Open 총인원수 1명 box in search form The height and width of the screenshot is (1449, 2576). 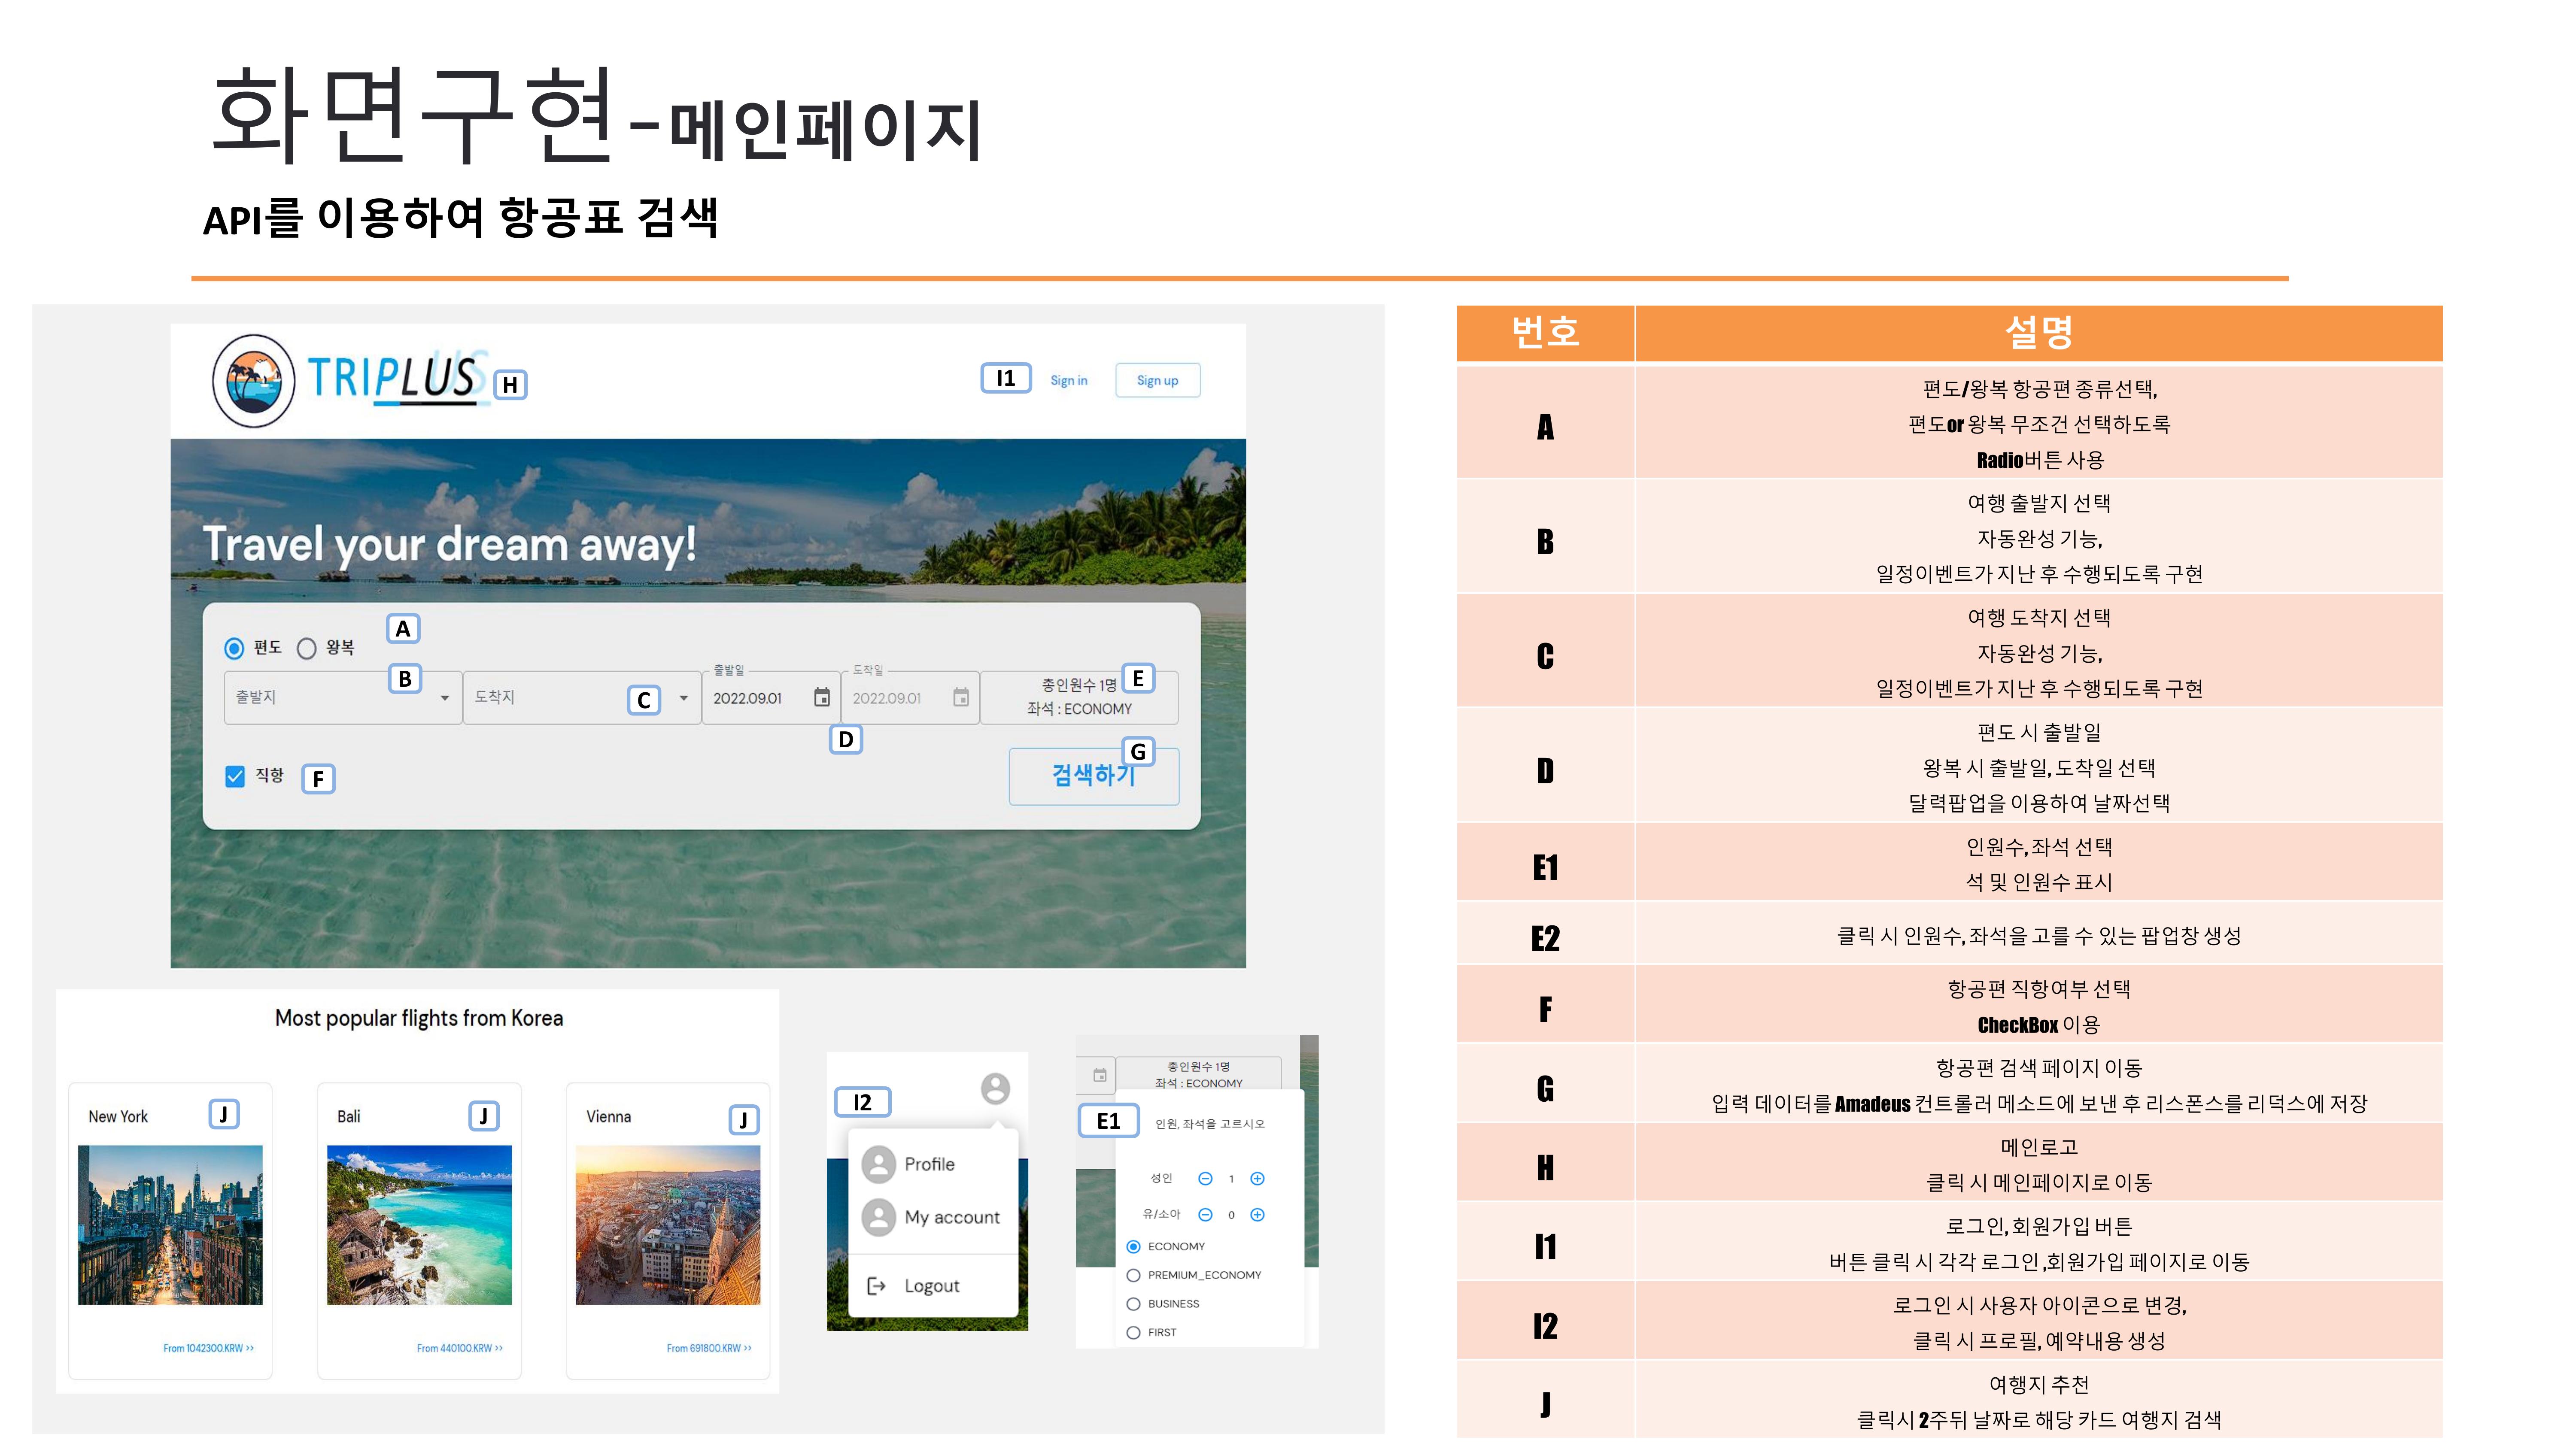coord(1079,697)
